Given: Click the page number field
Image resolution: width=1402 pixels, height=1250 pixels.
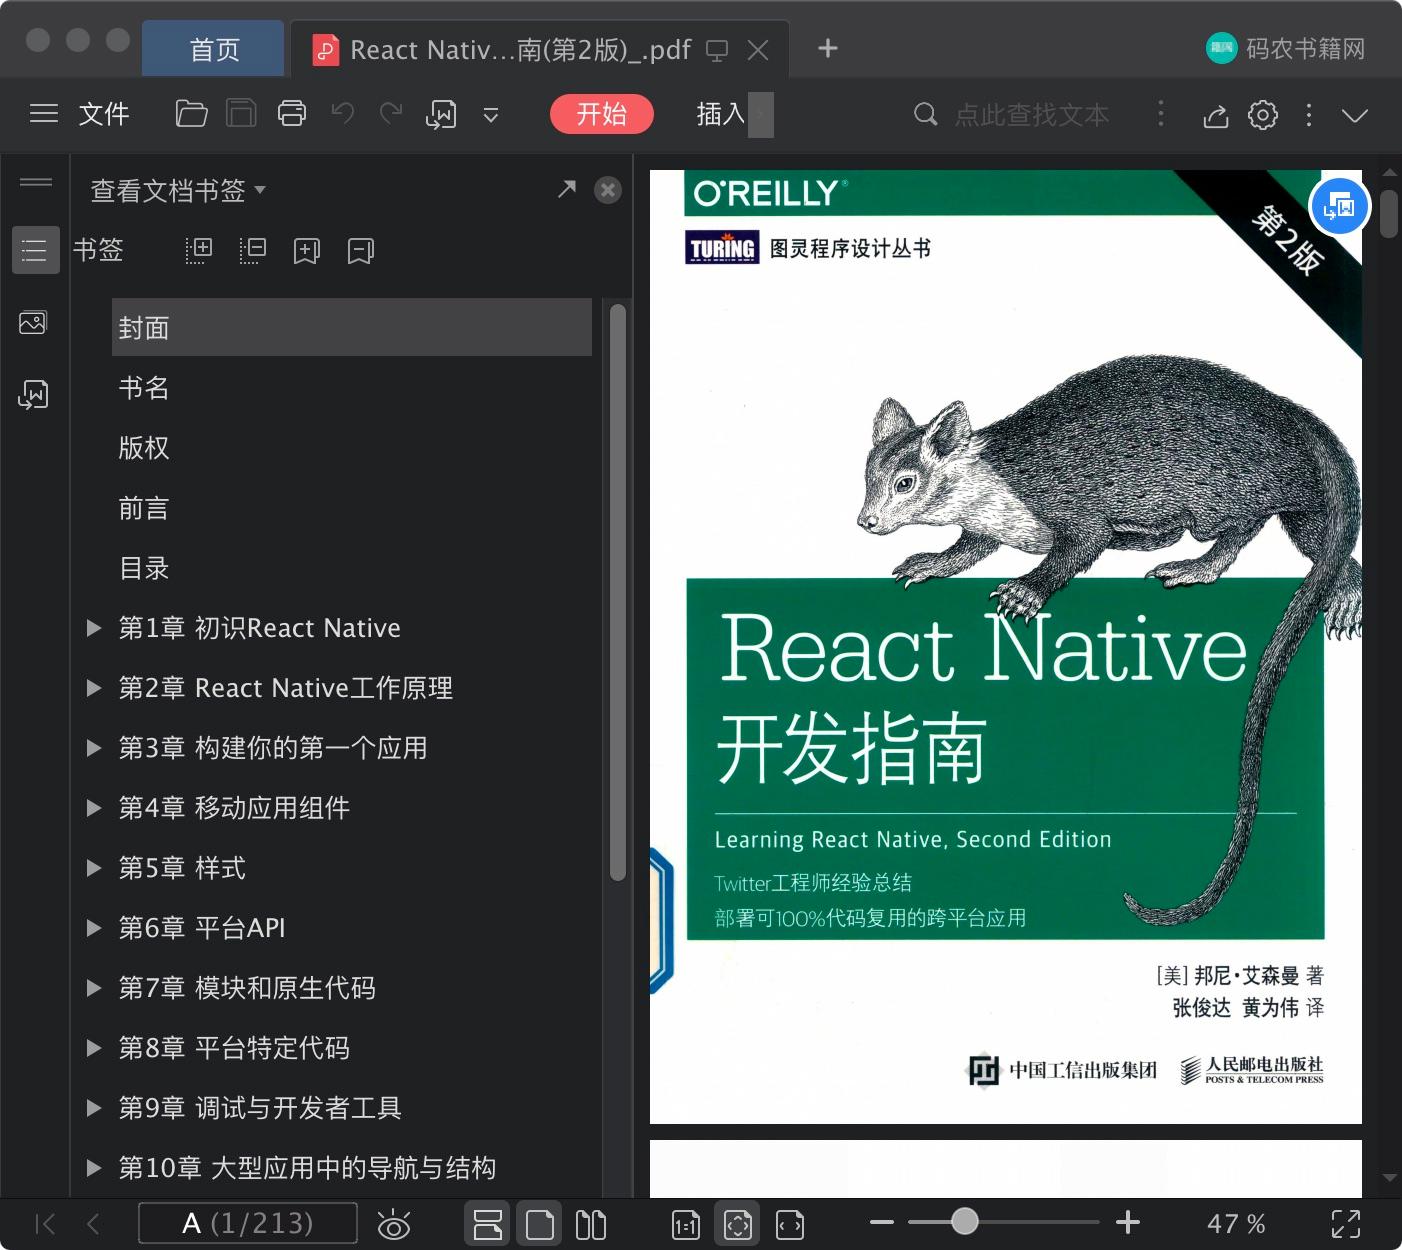Looking at the screenshot, I should point(248,1223).
